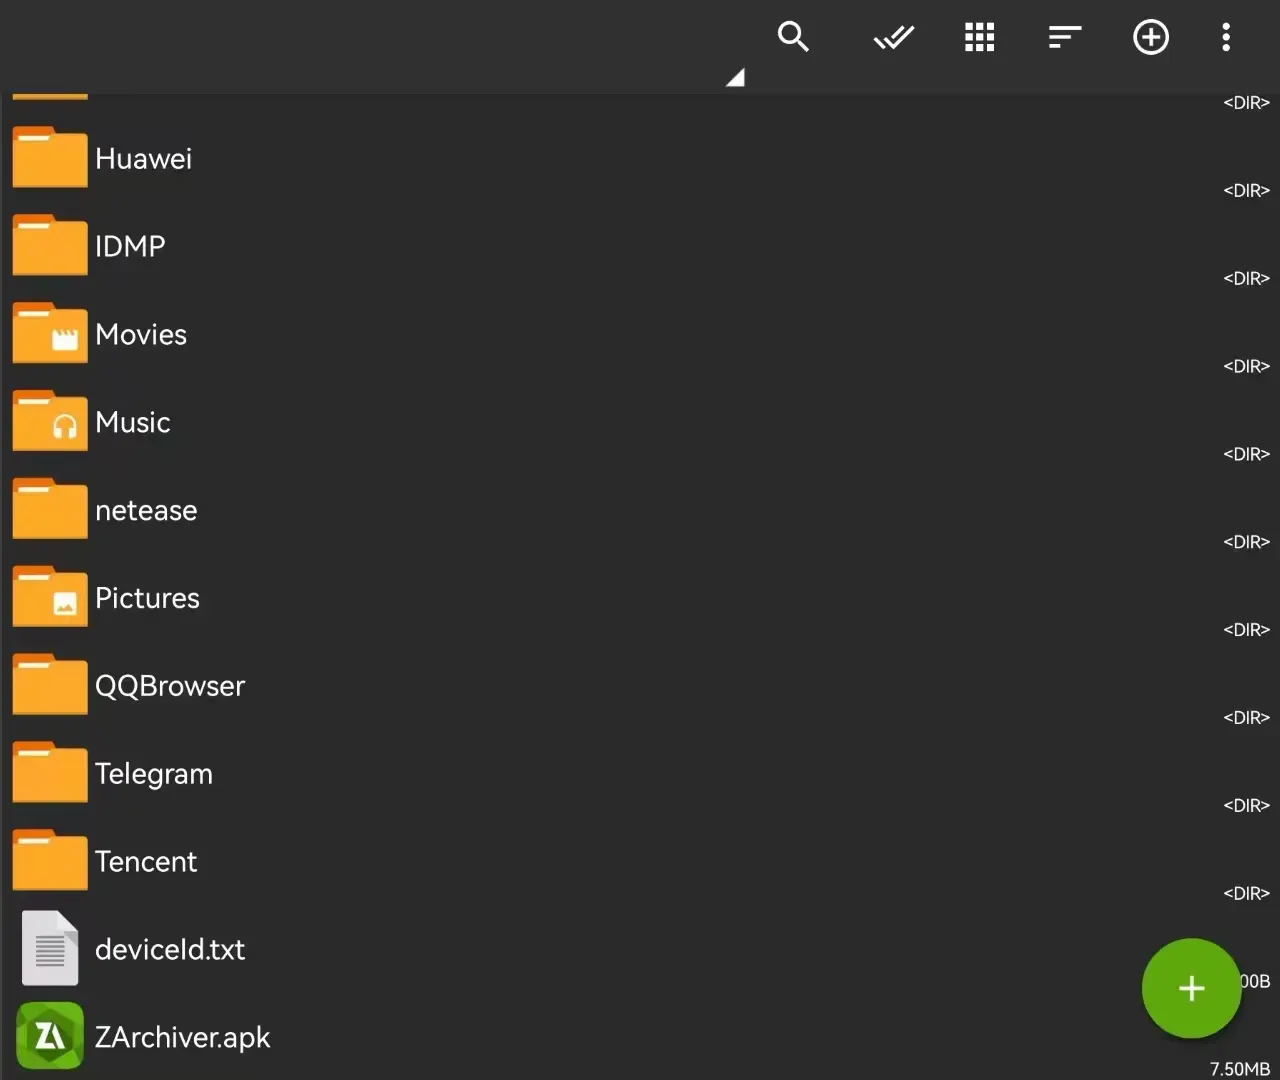Open the Telegram folder icon
Screen dimensions: 1280x1080
50,773
